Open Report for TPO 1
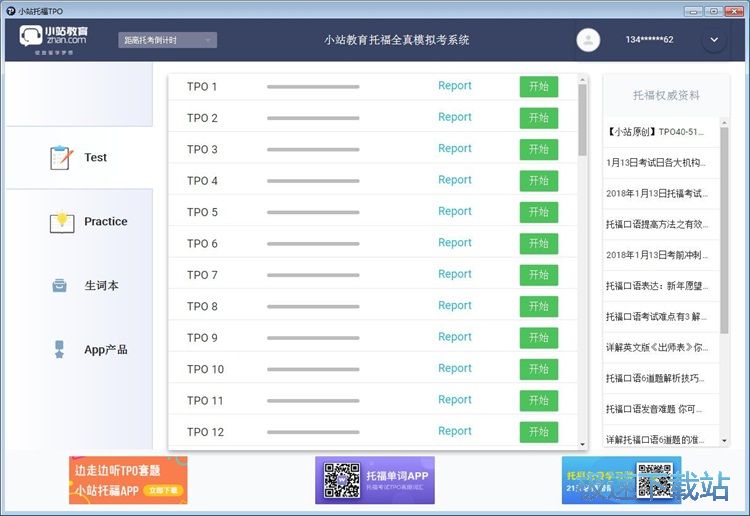The width and height of the screenshot is (750, 516). (454, 86)
